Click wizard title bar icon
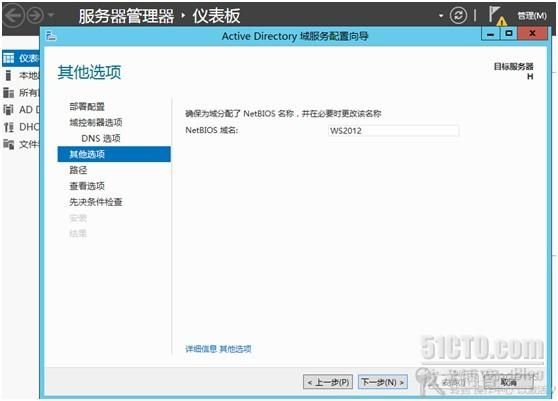Screen dimensions: 558x401 point(51,36)
